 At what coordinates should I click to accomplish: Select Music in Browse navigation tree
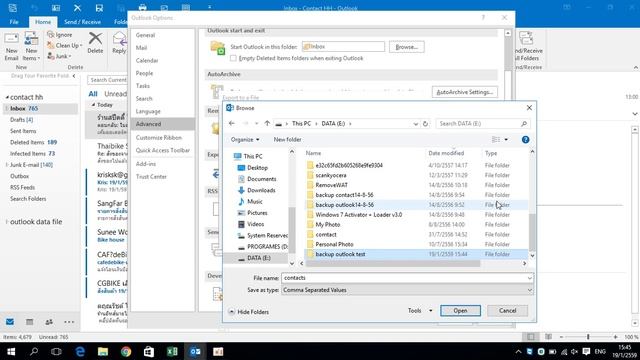tap(254, 202)
